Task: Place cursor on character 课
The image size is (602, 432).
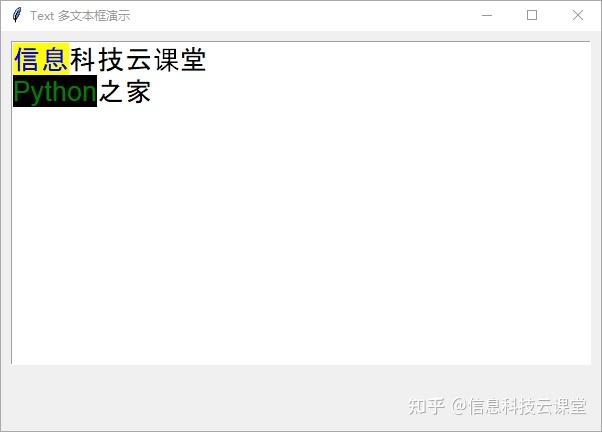Action: (x=166, y=60)
